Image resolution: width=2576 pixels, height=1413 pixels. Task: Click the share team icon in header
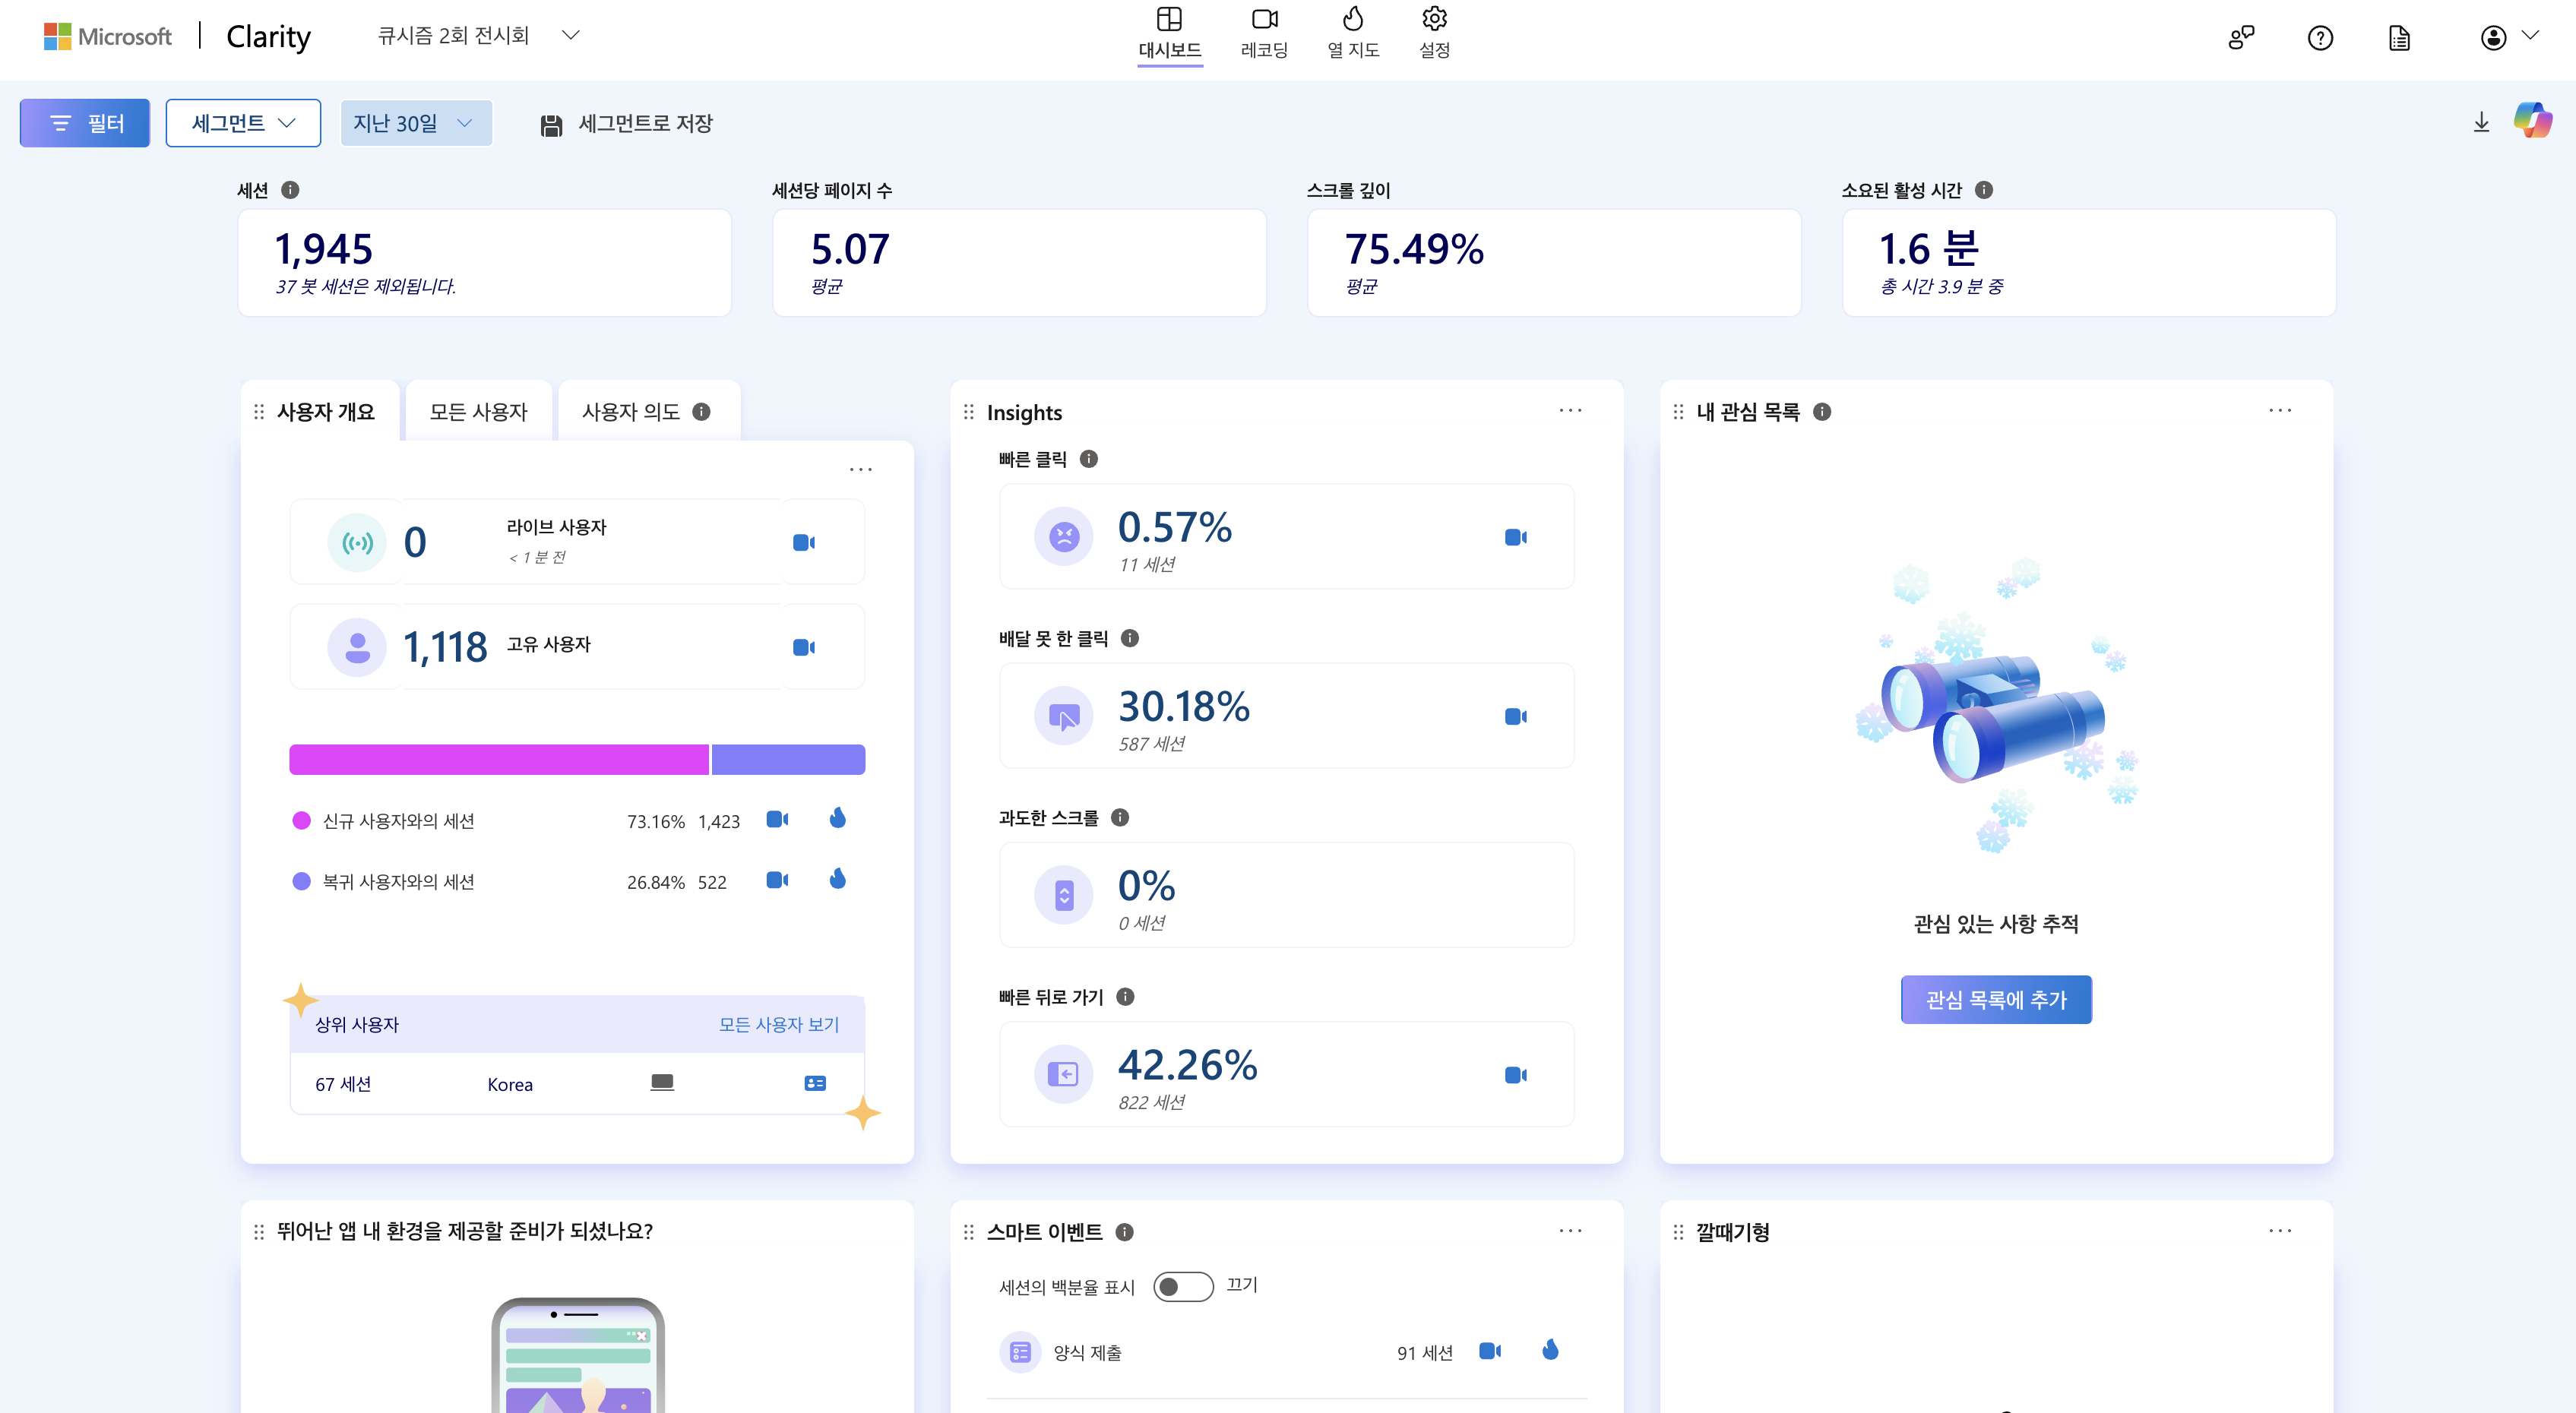(x=2241, y=38)
